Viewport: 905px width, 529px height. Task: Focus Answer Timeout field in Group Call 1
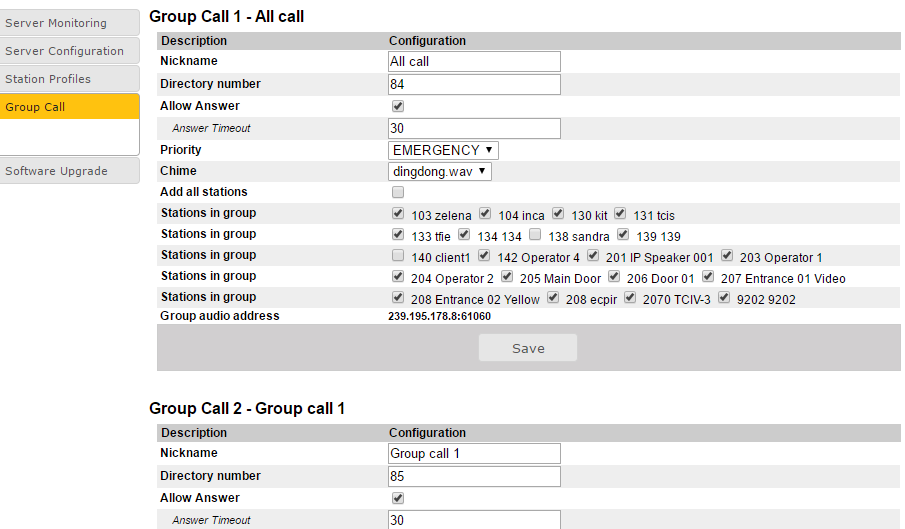coord(474,128)
